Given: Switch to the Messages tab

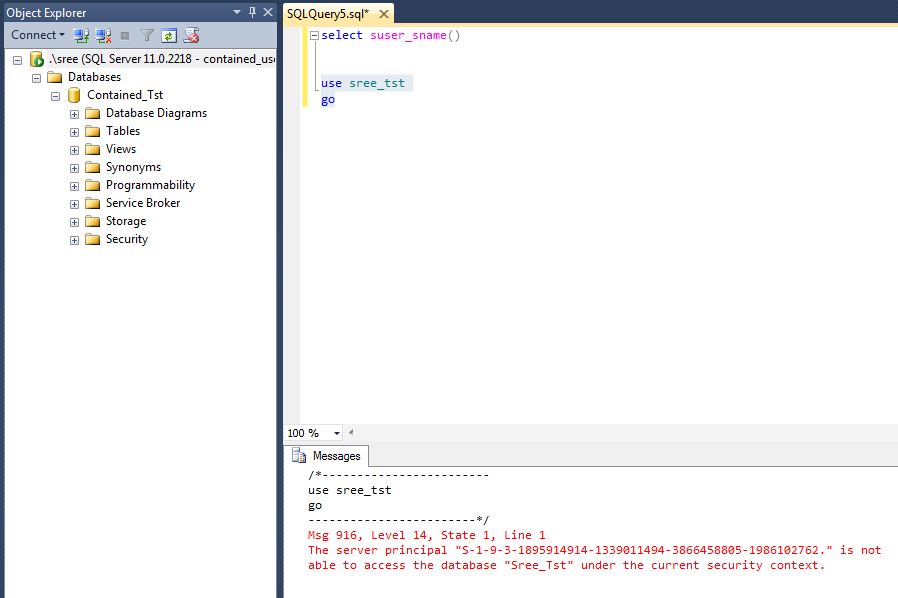Looking at the screenshot, I should [x=334, y=456].
